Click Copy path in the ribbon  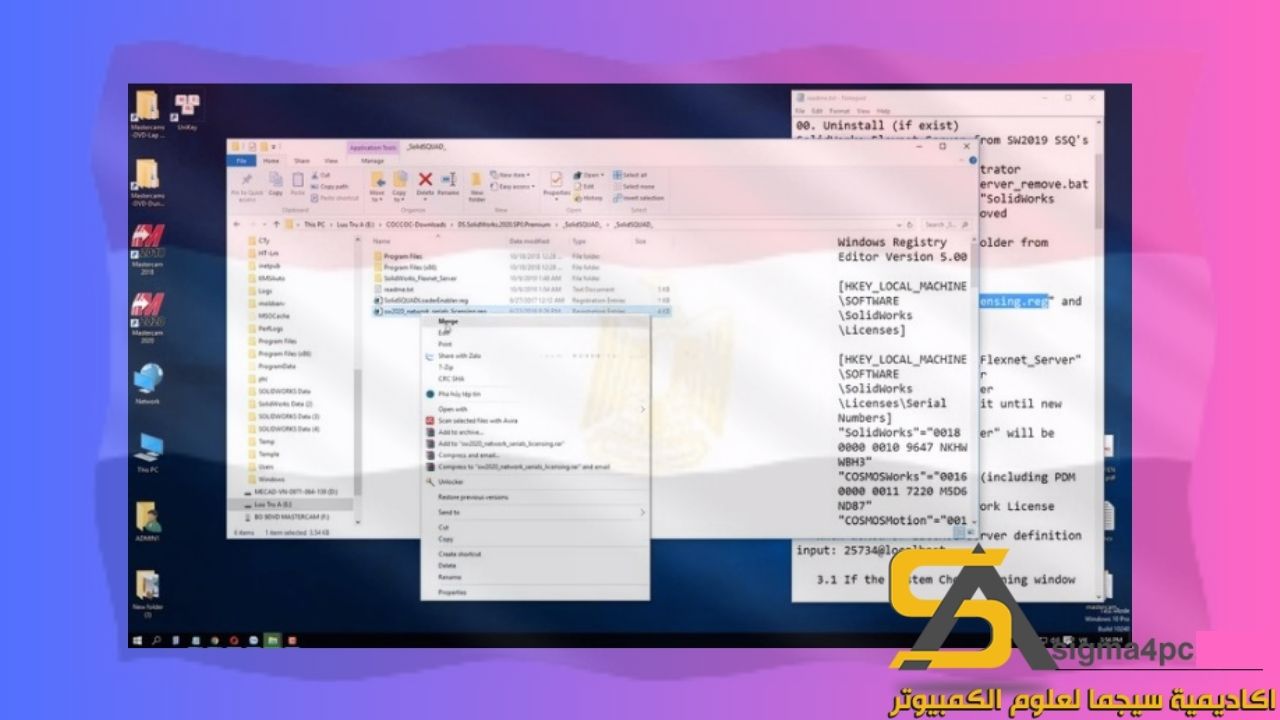pyautogui.click(x=330, y=186)
